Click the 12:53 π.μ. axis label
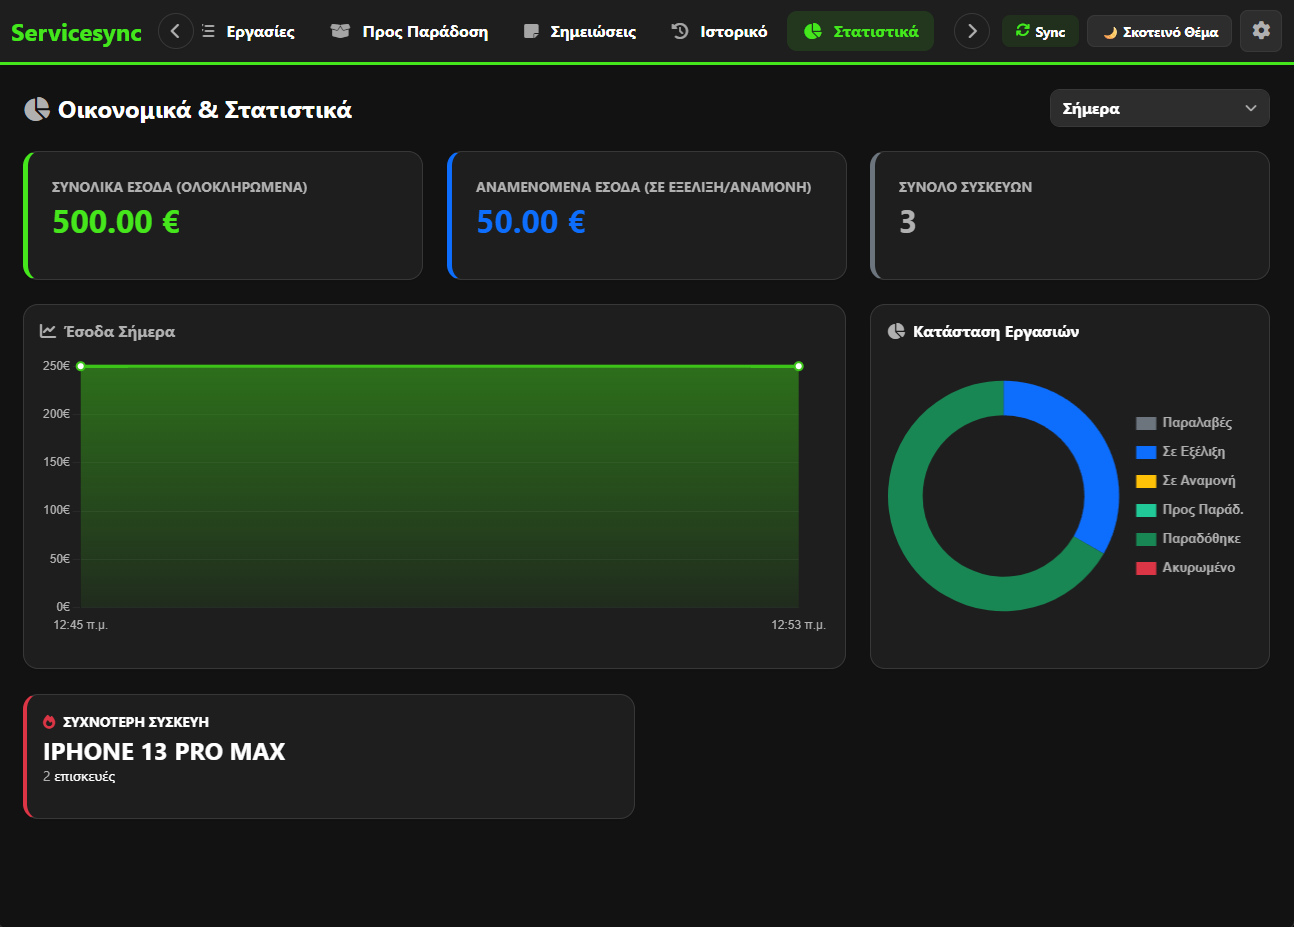The width and height of the screenshot is (1294, 927). pyautogui.click(x=798, y=625)
